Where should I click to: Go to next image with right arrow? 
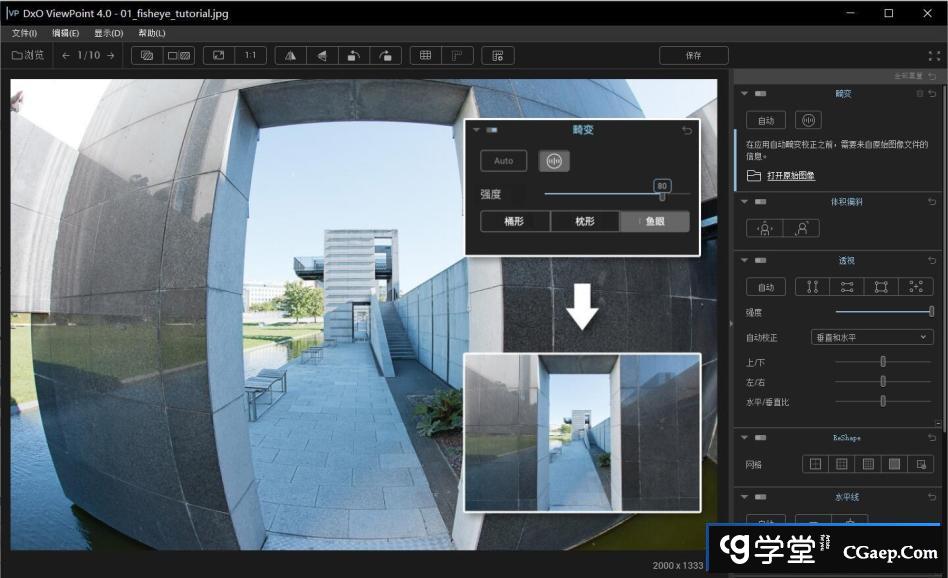point(111,56)
